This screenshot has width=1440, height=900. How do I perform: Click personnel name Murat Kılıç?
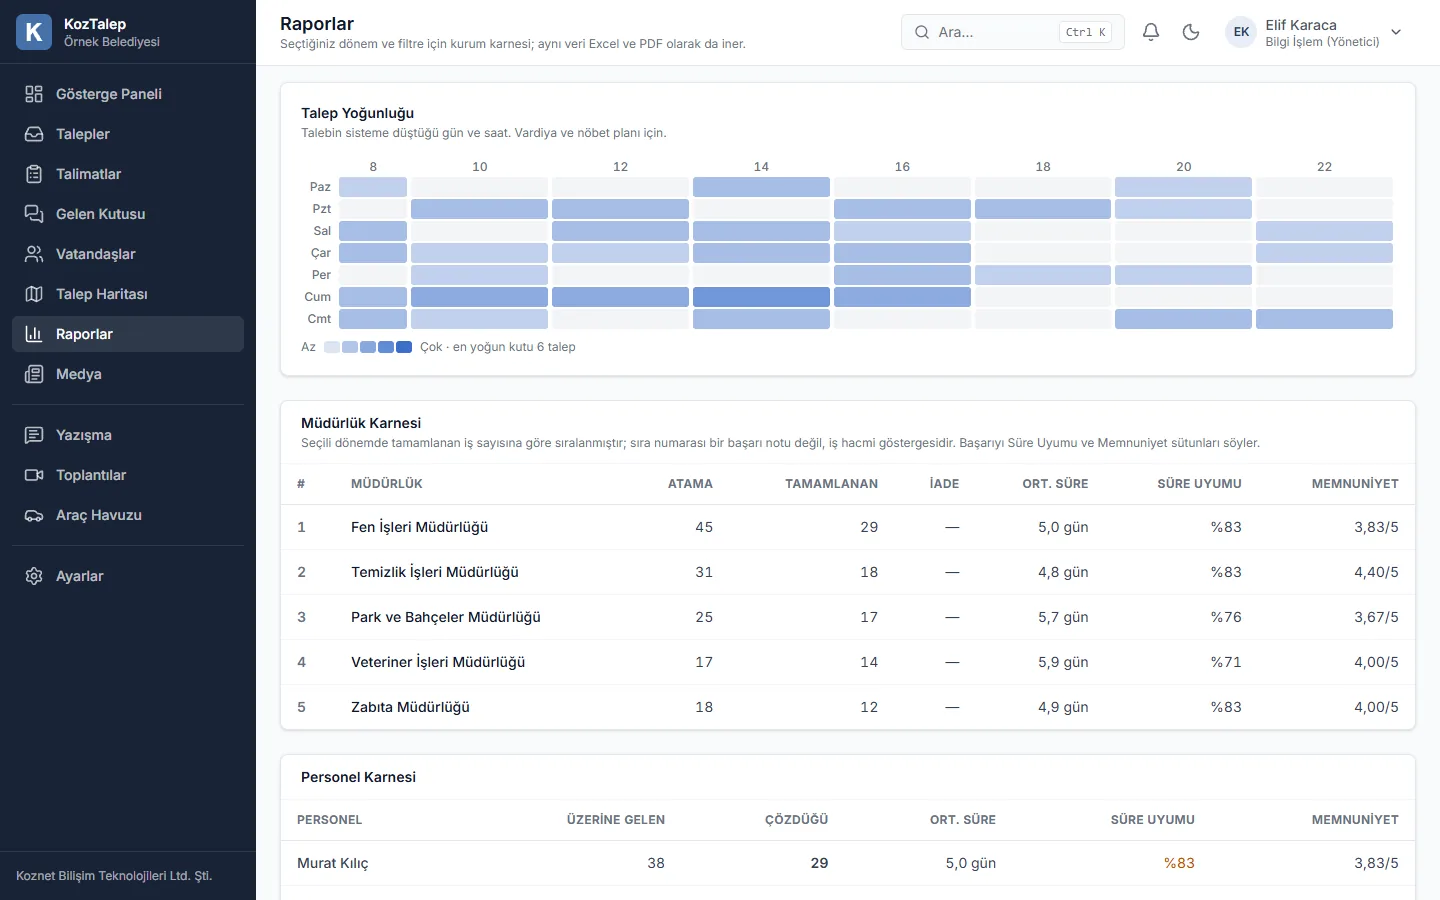333,863
